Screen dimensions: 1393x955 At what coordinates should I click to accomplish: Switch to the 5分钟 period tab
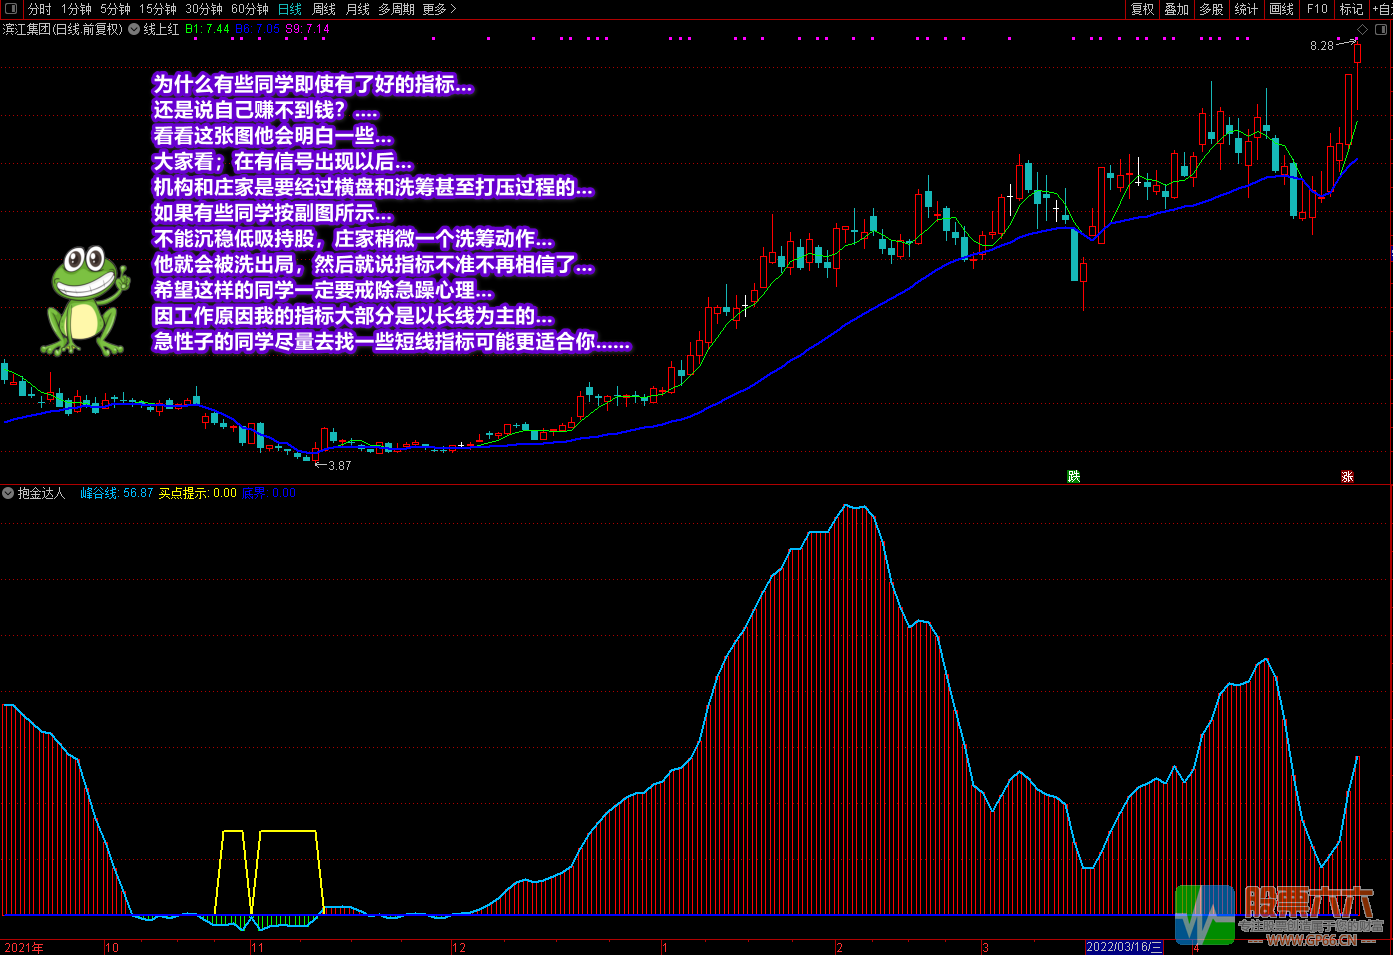tap(115, 9)
